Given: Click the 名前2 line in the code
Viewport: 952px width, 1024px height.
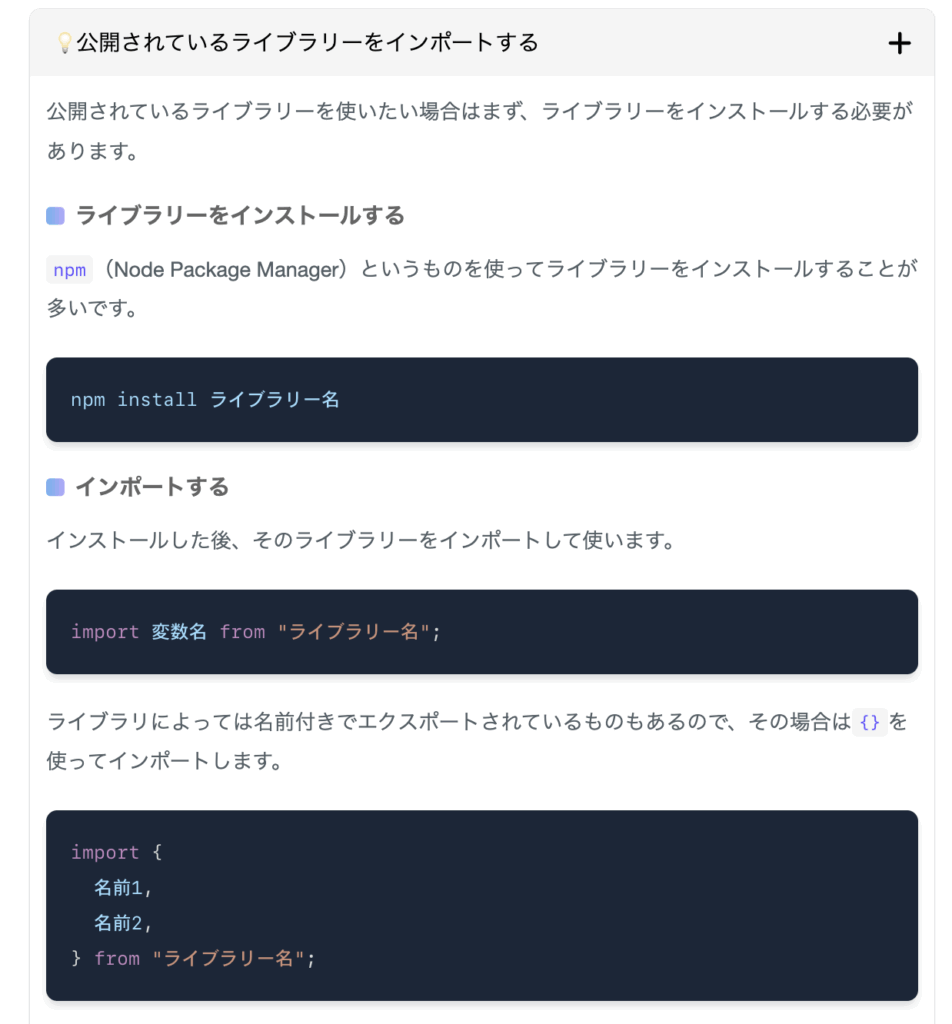Looking at the screenshot, I should (123, 923).
